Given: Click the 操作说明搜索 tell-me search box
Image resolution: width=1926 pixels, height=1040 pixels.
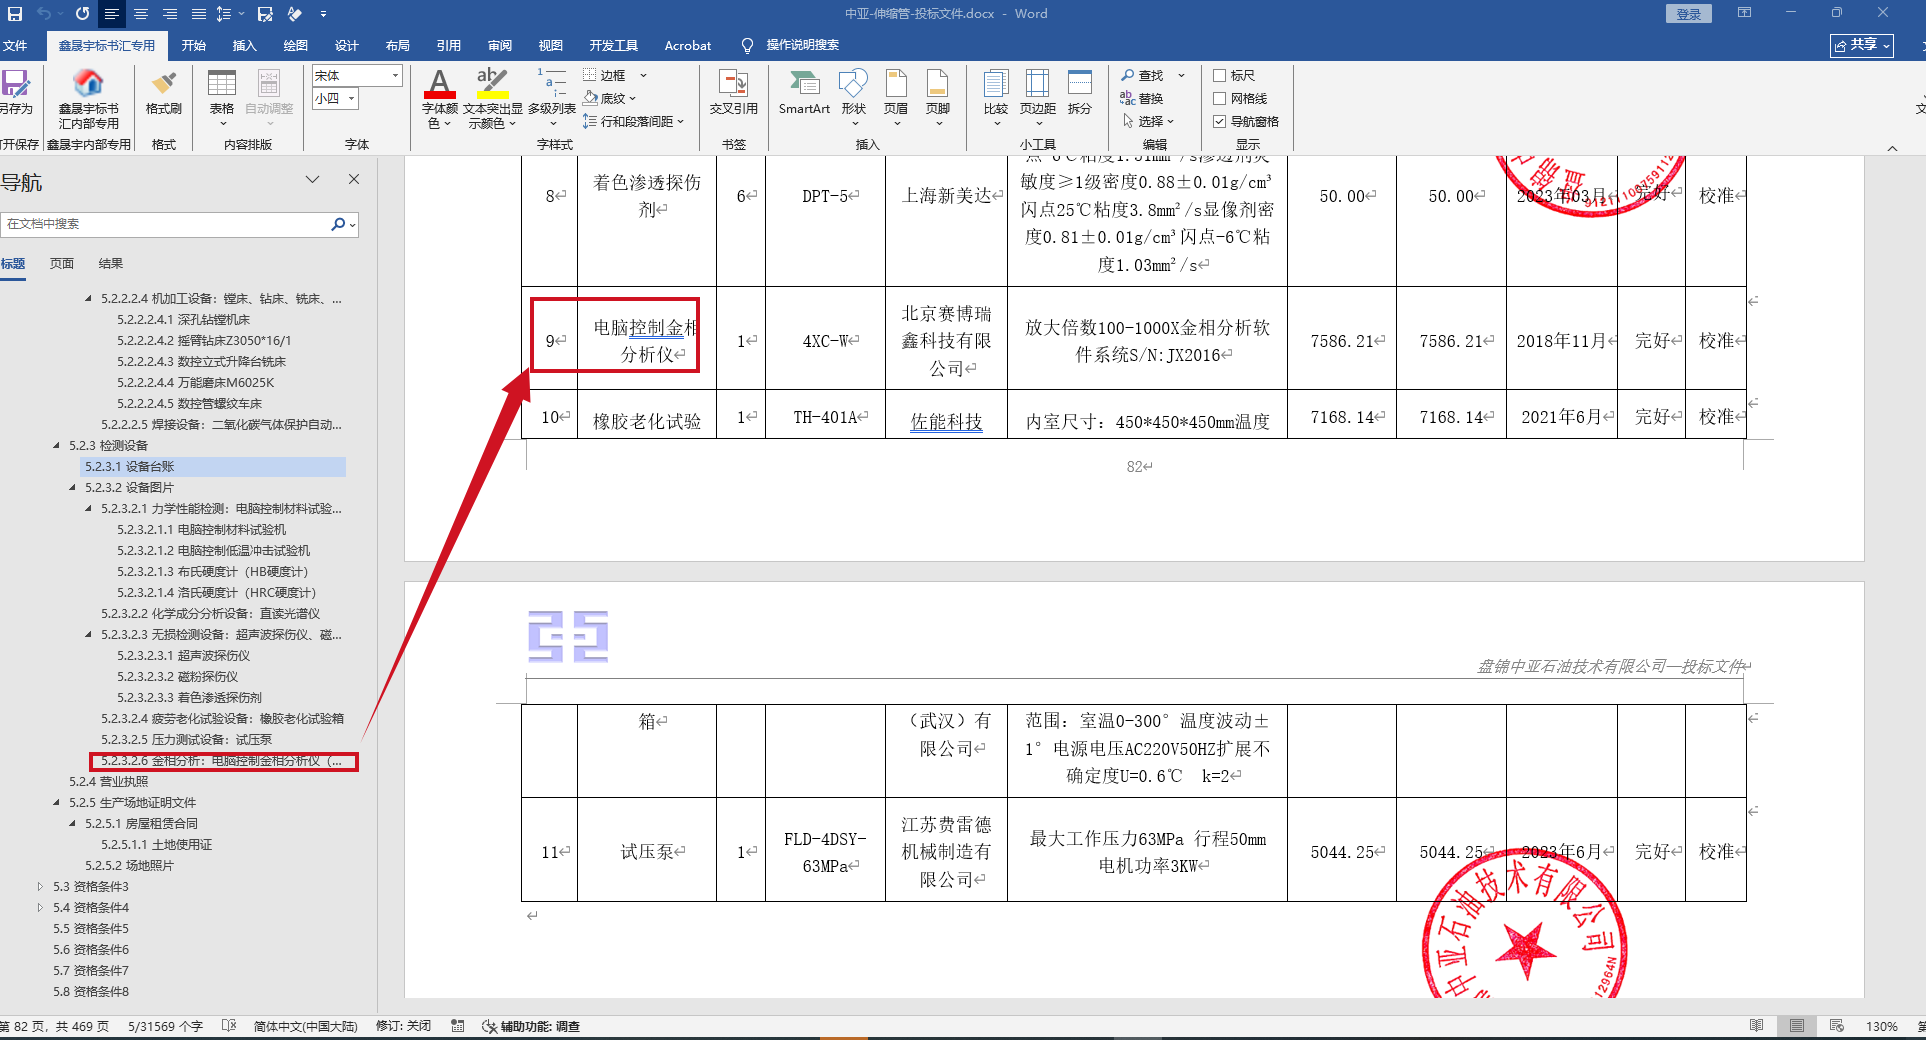Looking at the screenshot, I should pyautogui.click(x=802, y=45).
